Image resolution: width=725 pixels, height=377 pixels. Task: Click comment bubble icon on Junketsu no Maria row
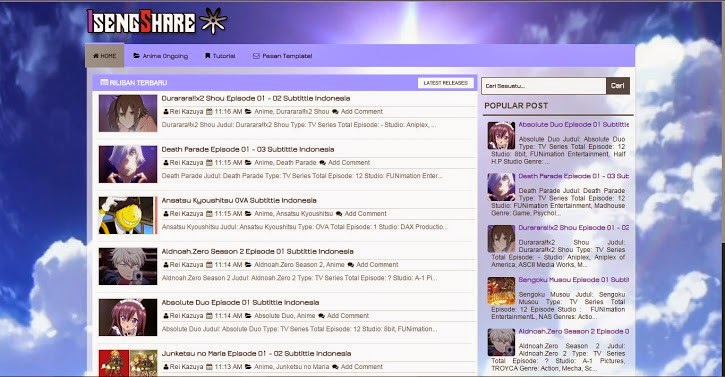335,367
